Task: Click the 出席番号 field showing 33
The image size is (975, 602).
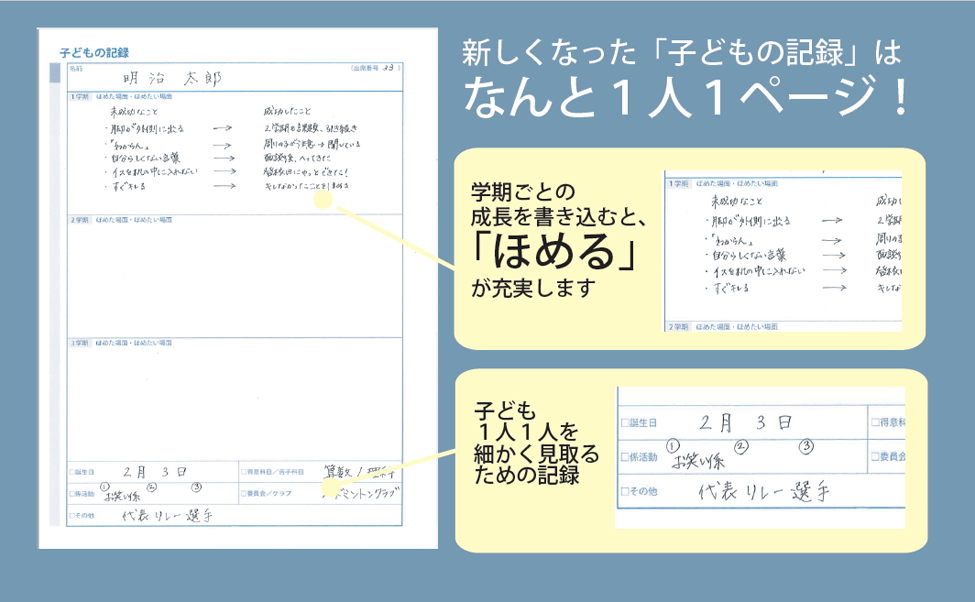Action: [376, 68]
